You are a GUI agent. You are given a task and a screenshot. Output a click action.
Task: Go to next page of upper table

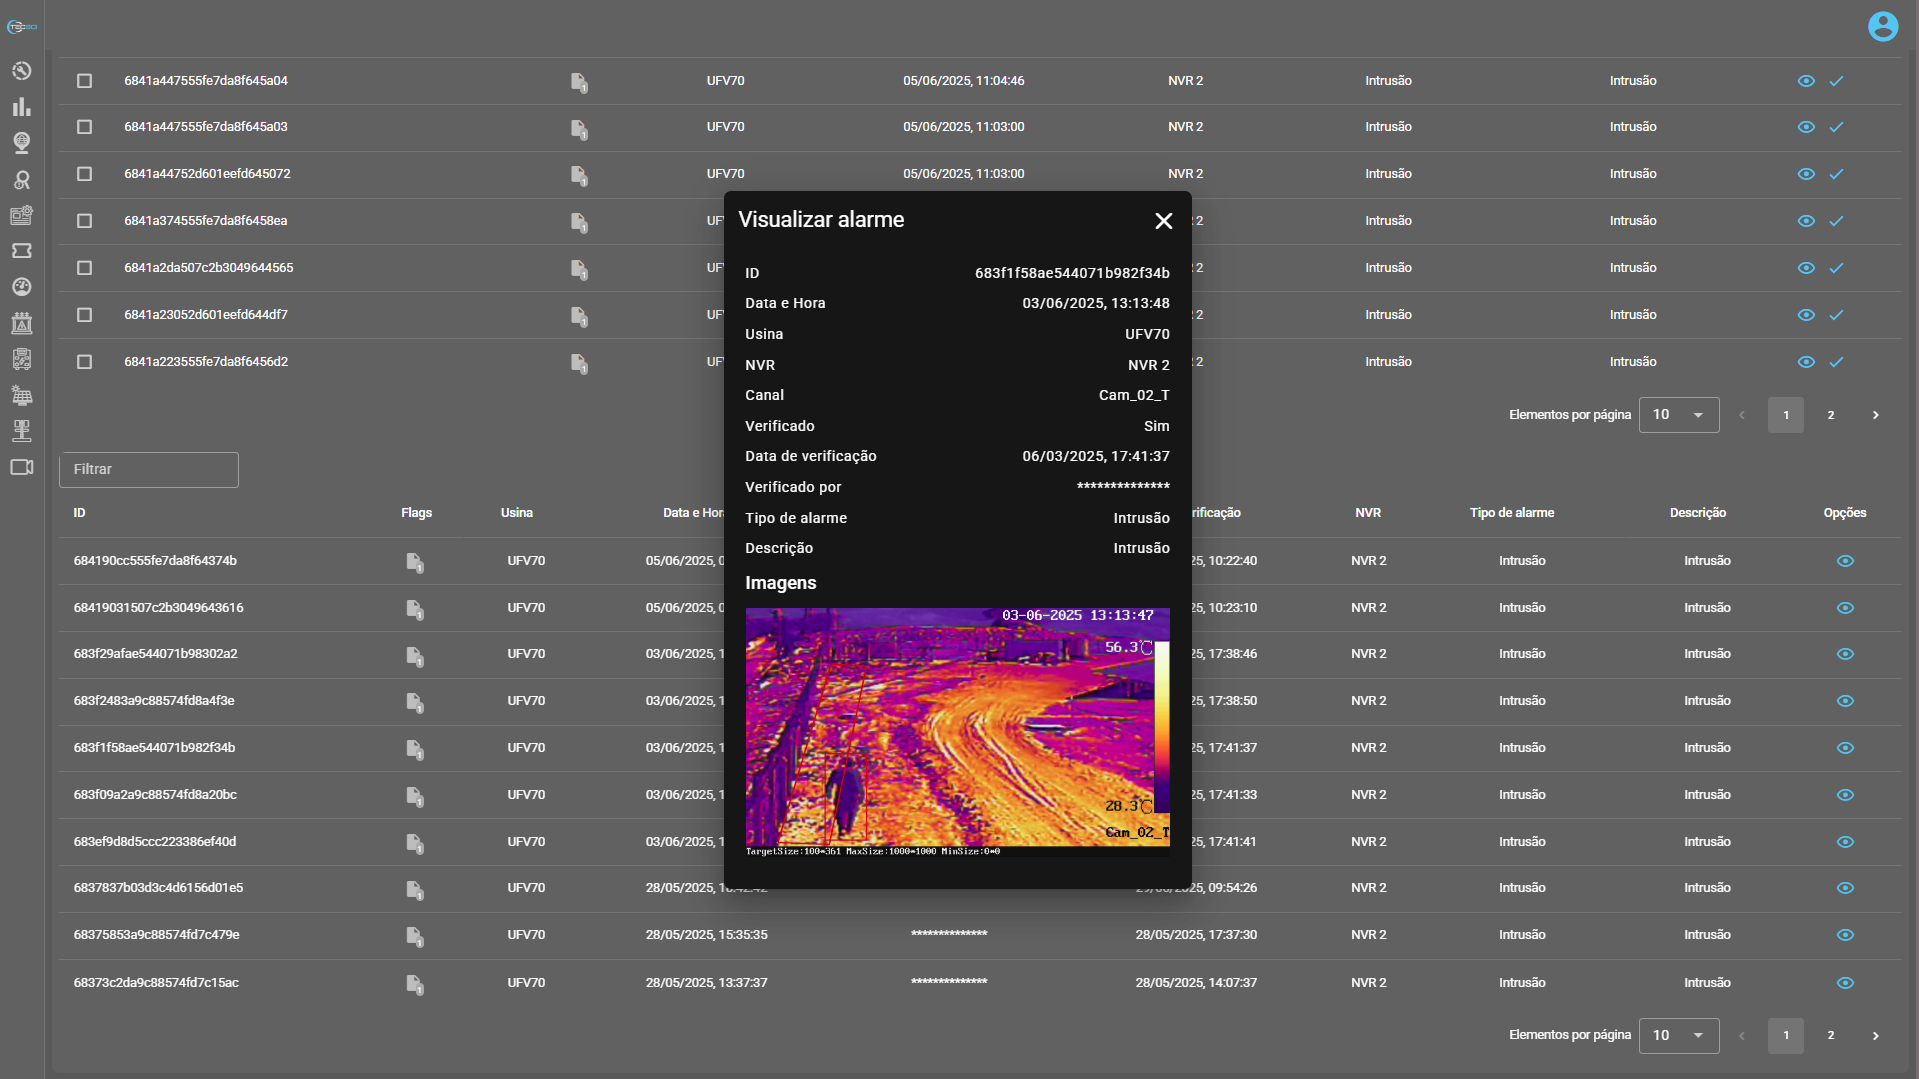(1875, 415)
